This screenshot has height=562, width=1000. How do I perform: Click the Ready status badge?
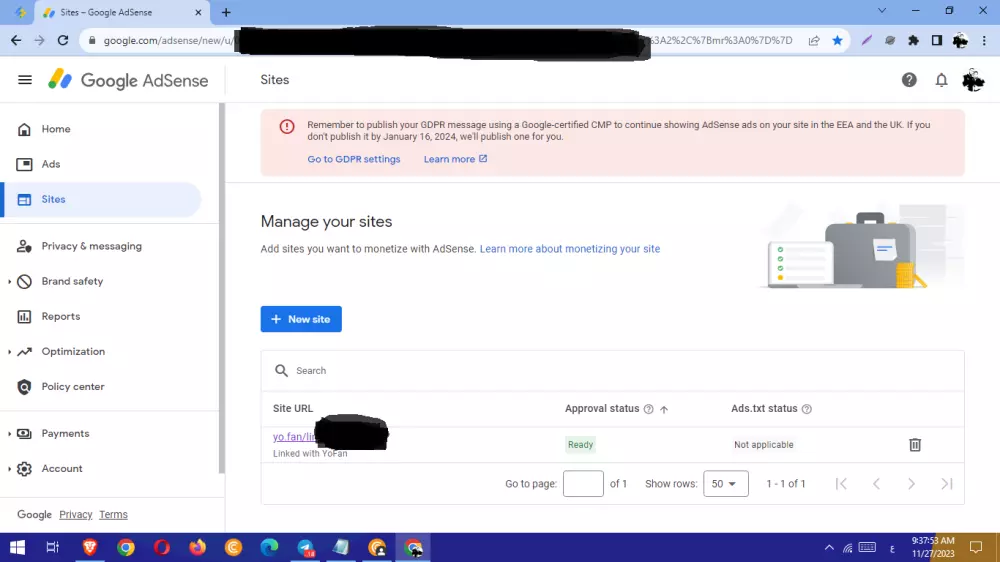(580, 445)
